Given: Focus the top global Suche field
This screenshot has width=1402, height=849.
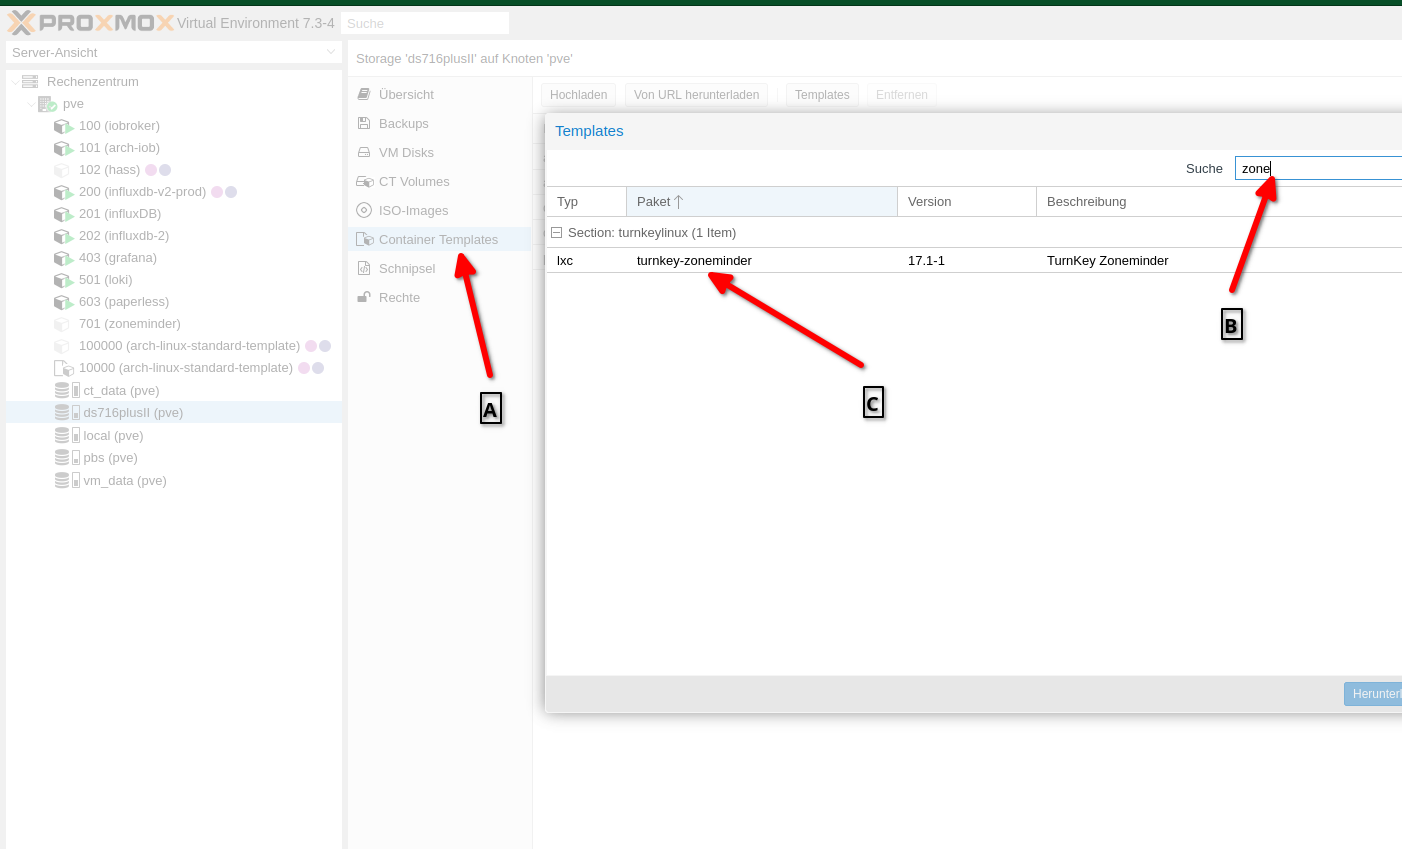Looking at the screenshot, I should tap(425, 23).
